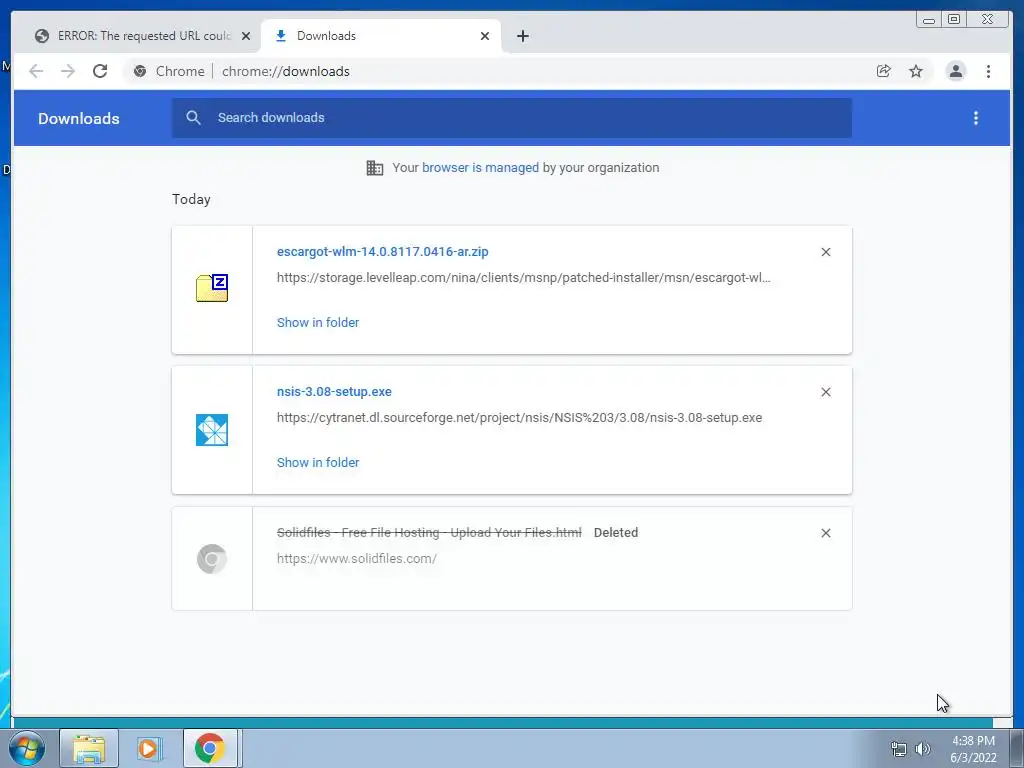The width and height of the screenshot is (1024, 768).
Task: Click the browser back arrow
Action: [x=36, y=71]
